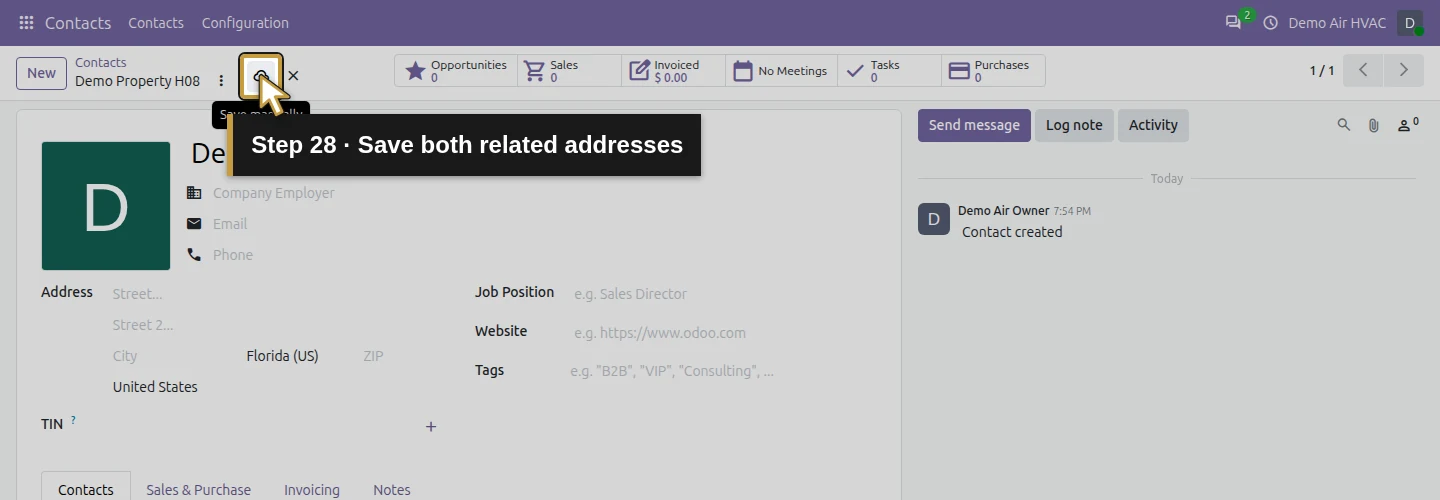Open the record actions menu

point(222,81)
